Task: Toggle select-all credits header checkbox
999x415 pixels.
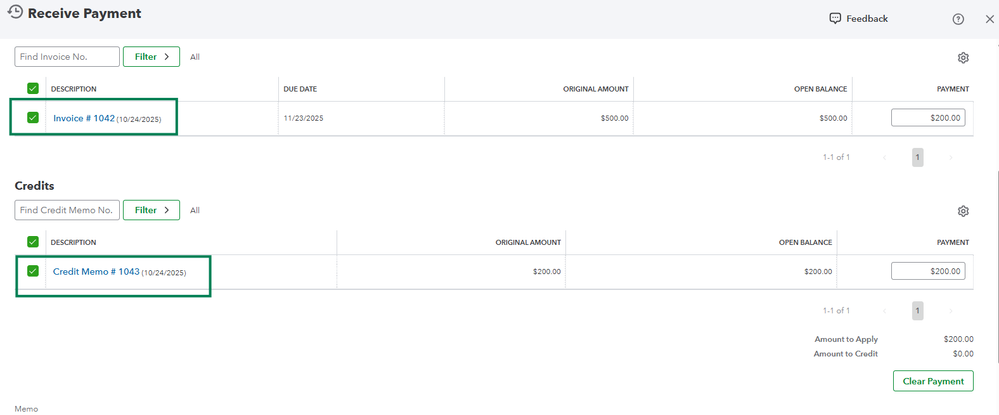Action: pos(33,242)
